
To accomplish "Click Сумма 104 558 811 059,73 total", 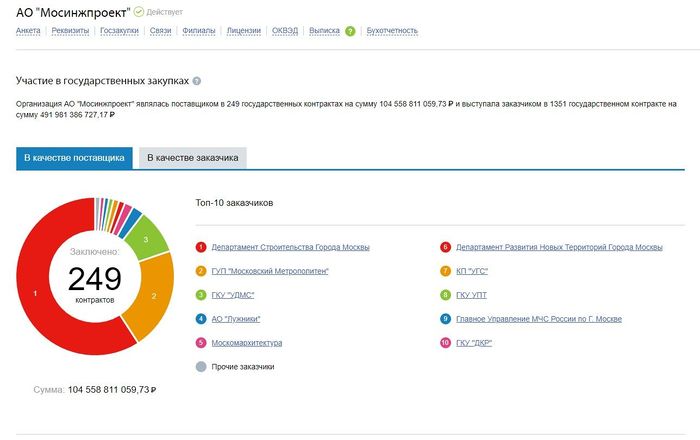I will tap(95, 390).
